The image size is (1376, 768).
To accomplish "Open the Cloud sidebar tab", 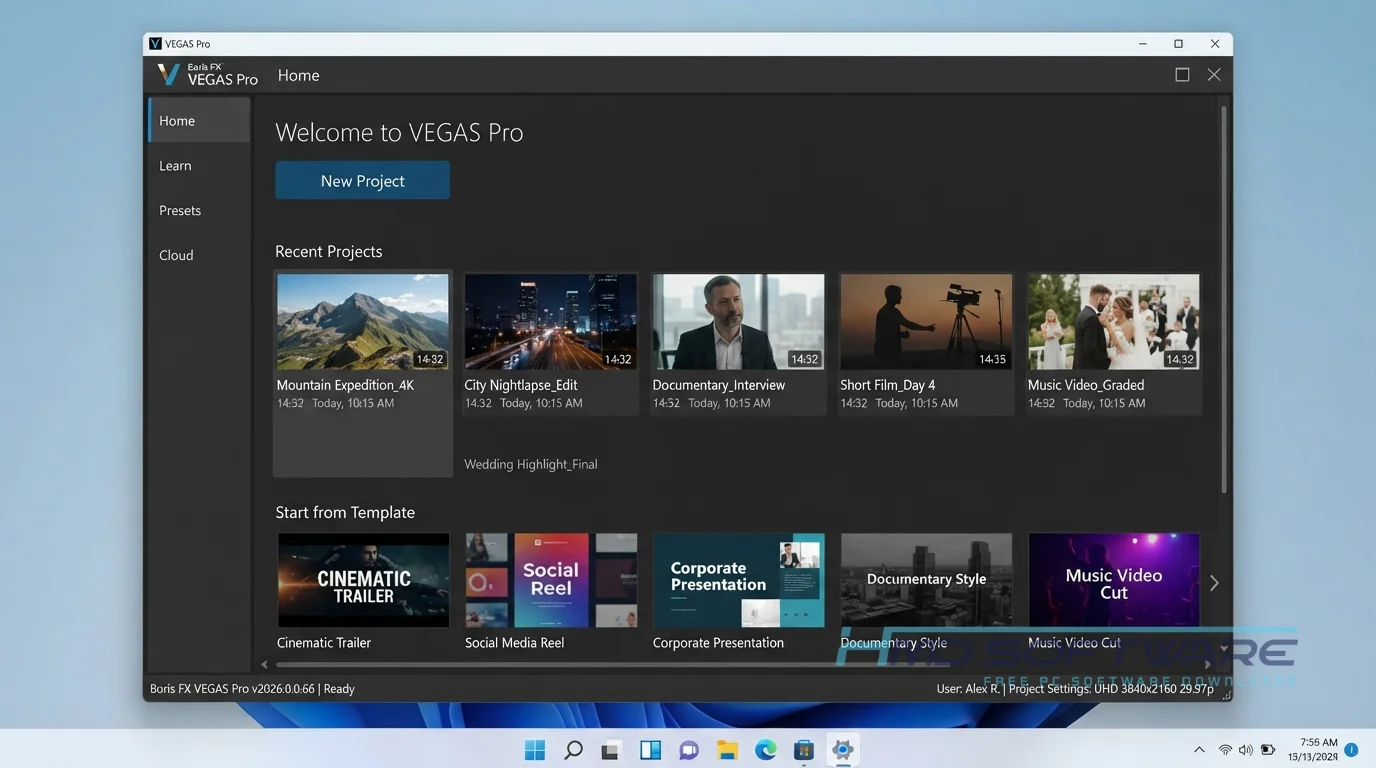I will click(199, 255).
